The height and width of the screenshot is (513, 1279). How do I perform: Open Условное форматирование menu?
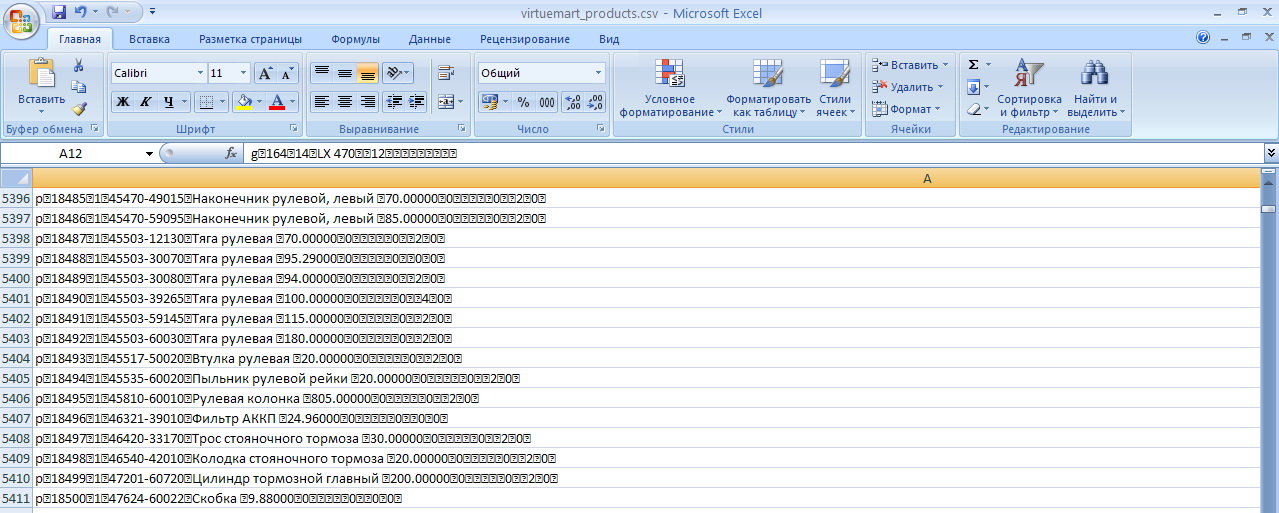click(670, 88)
